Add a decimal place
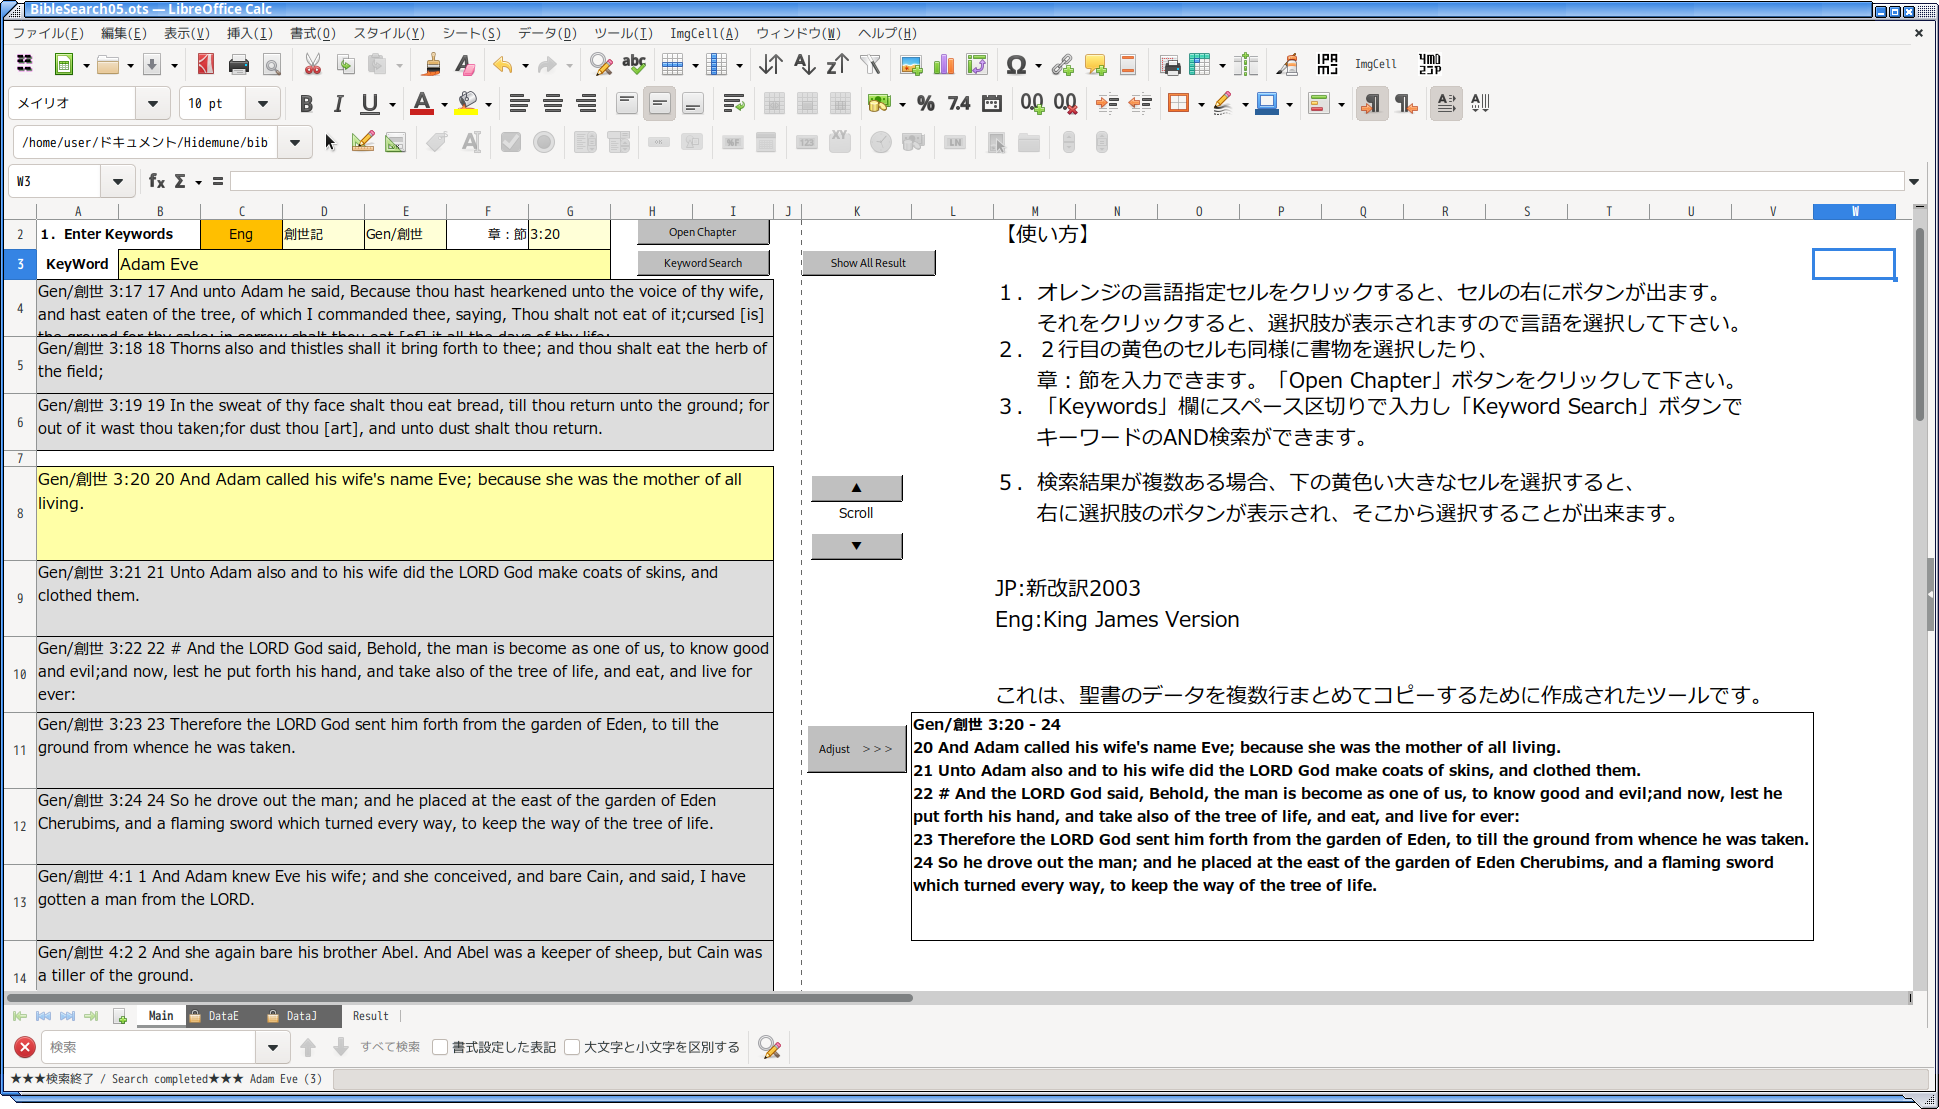1939x1109 pixels. tap(1032, 103)
